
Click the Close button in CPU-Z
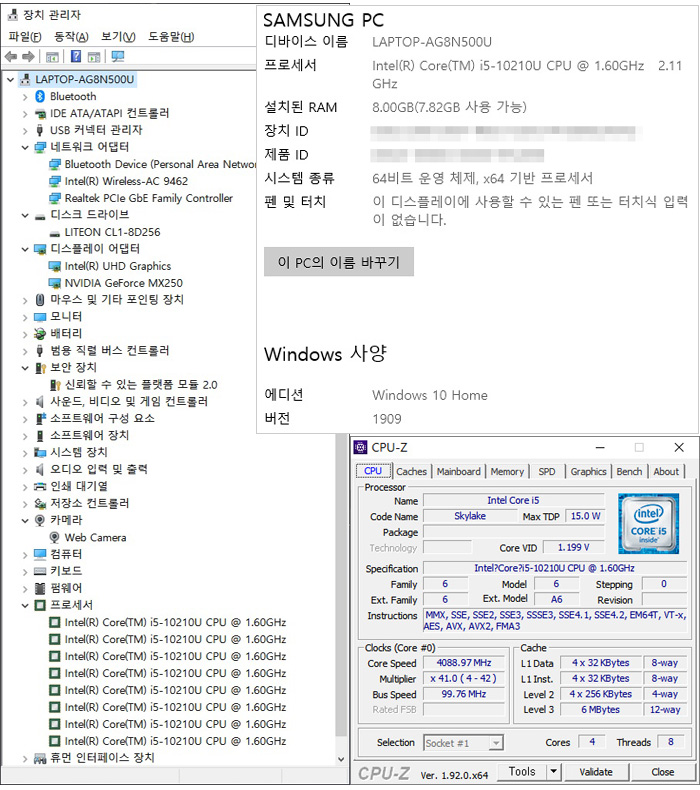point(662,772)
